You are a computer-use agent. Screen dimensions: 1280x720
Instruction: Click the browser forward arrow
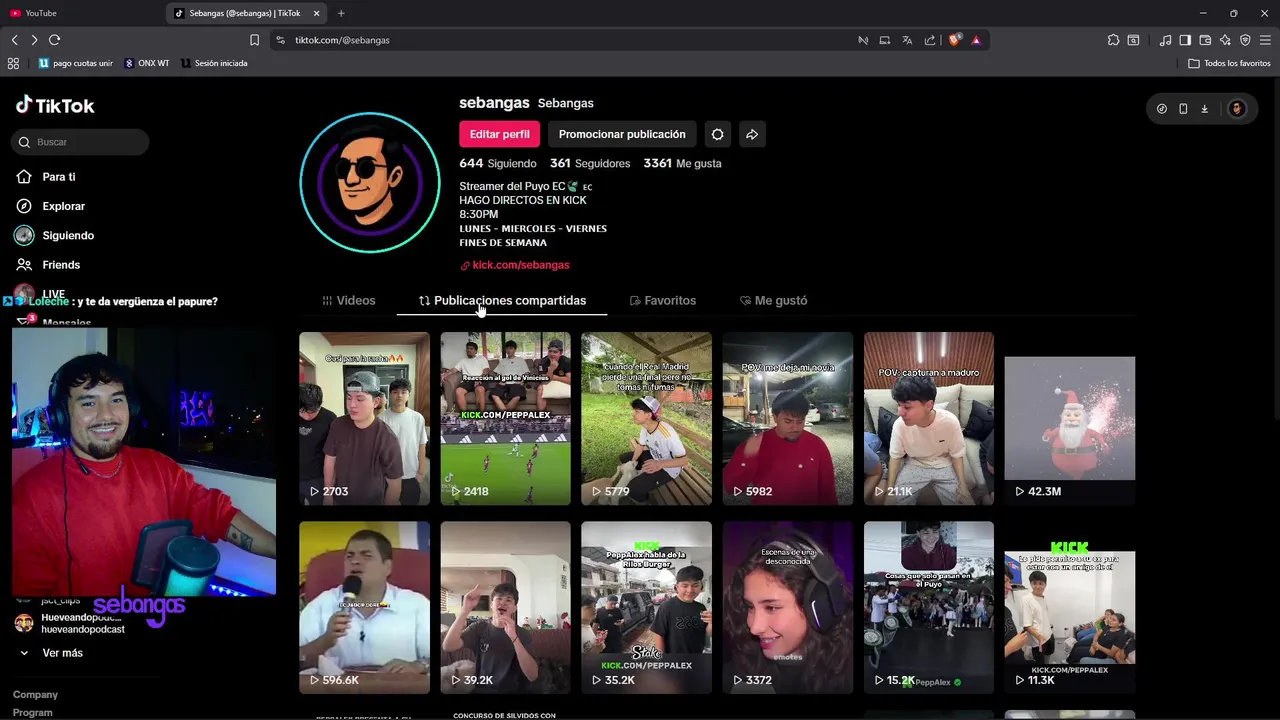pos(34,40)
